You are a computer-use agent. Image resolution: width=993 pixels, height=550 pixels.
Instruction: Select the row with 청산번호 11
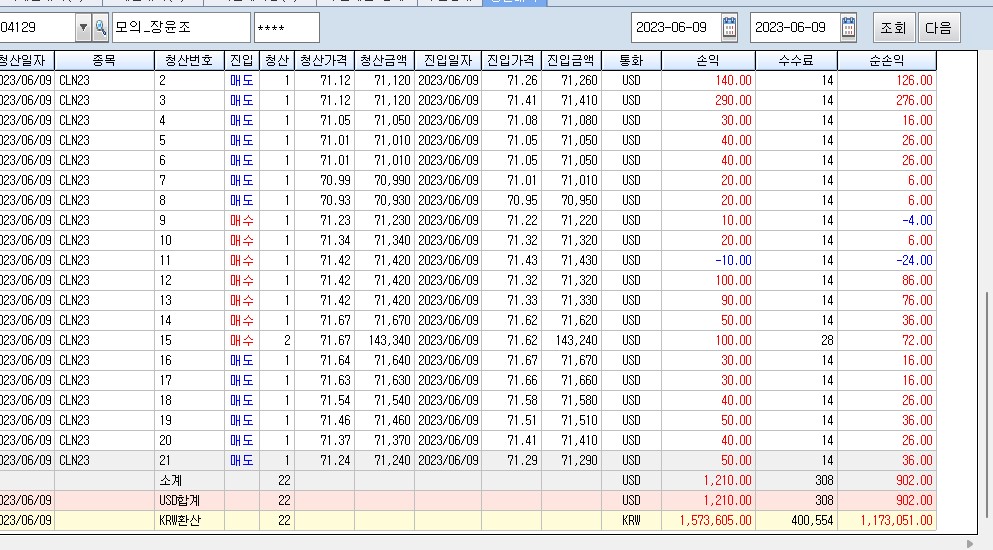click(400, 260)
